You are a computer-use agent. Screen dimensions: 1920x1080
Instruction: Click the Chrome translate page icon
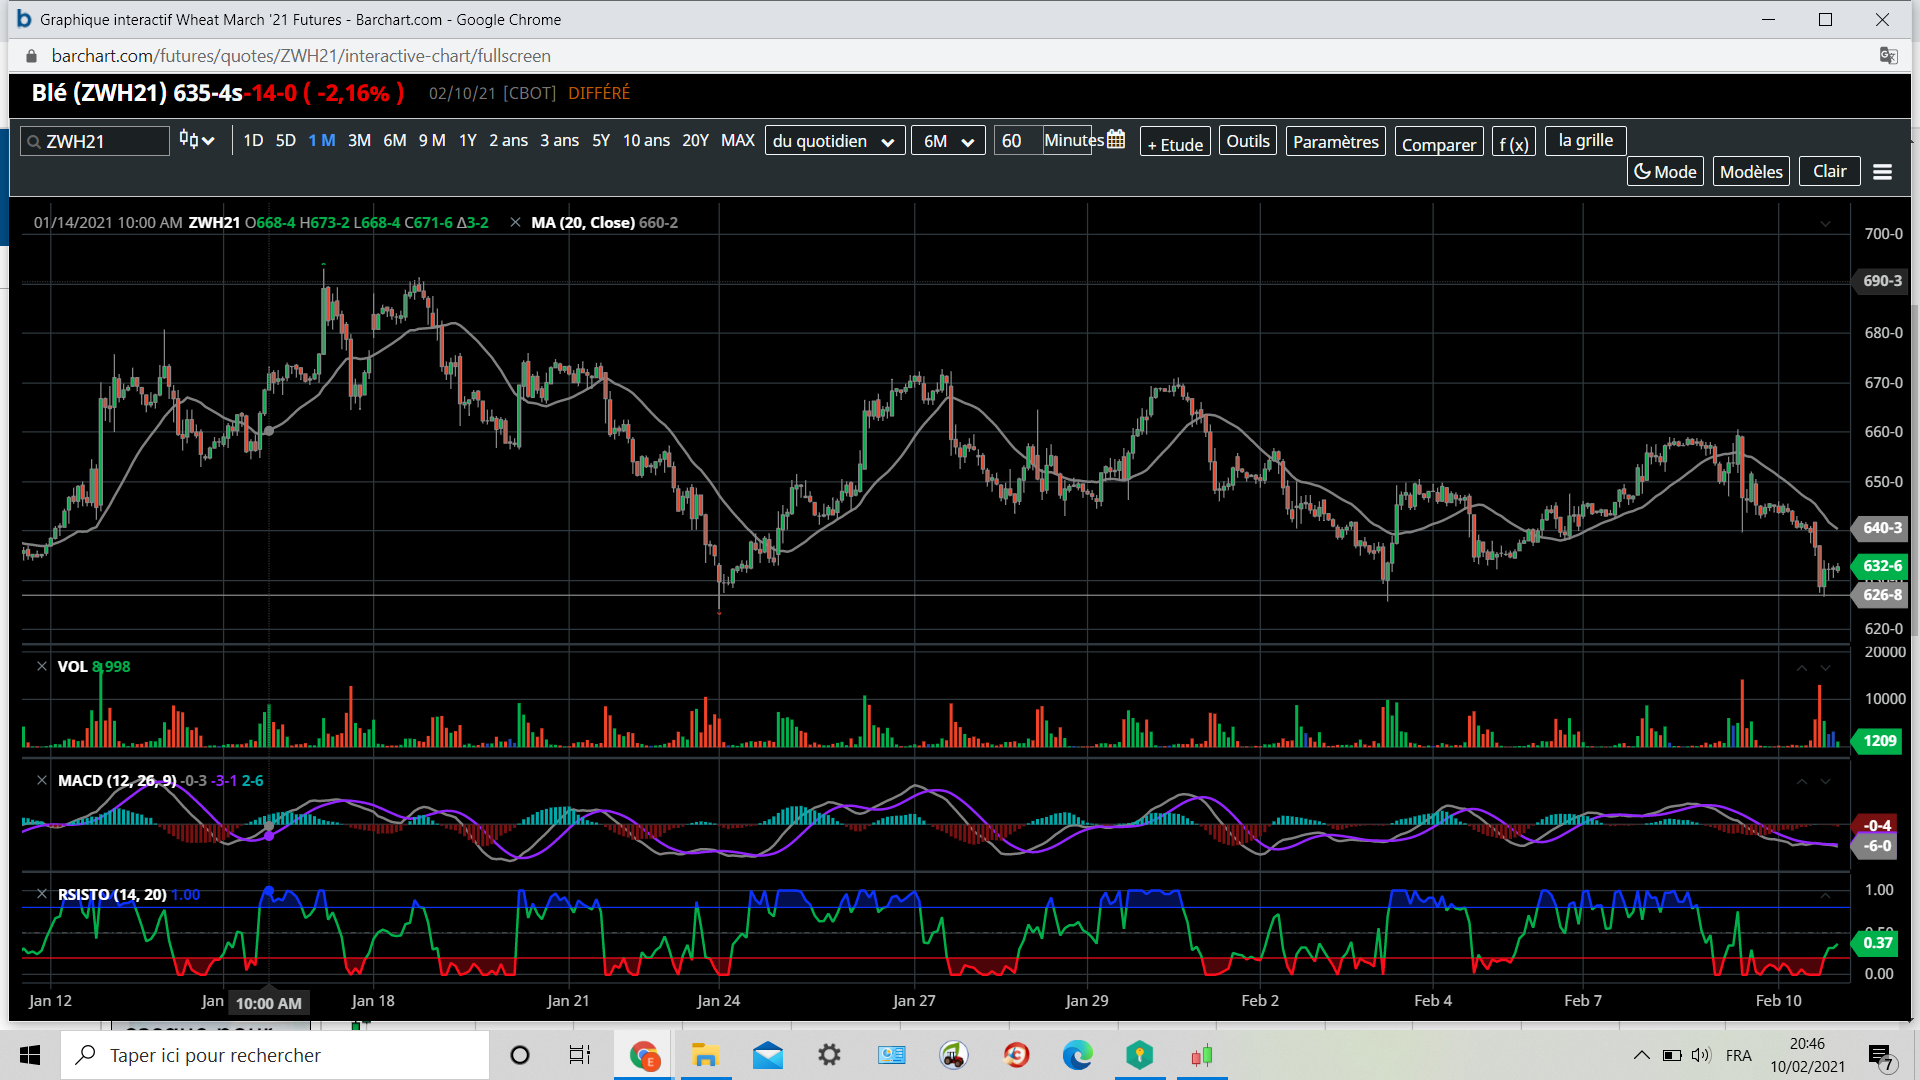(1888, 56)
